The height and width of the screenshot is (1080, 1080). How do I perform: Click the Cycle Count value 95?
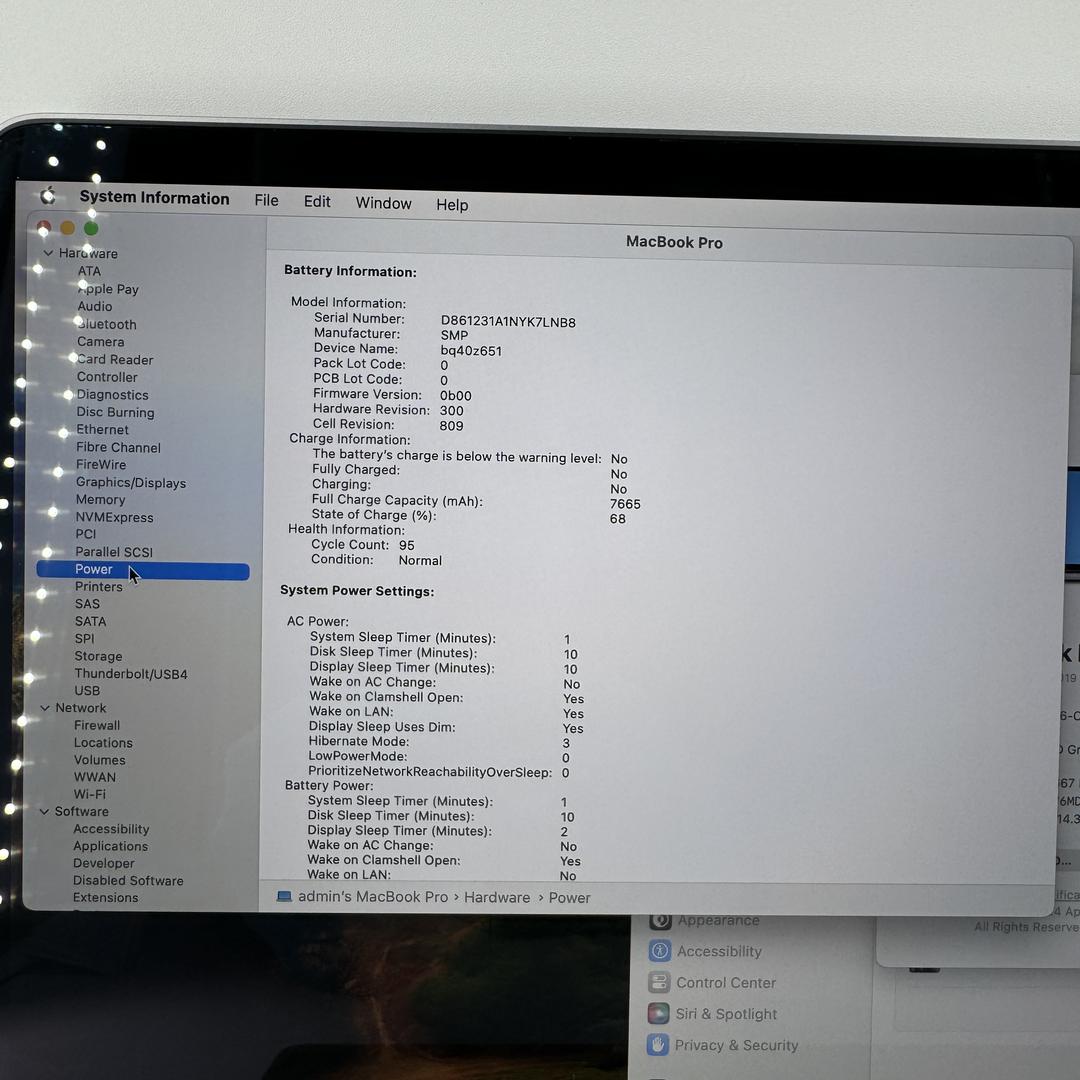(406, 545)
